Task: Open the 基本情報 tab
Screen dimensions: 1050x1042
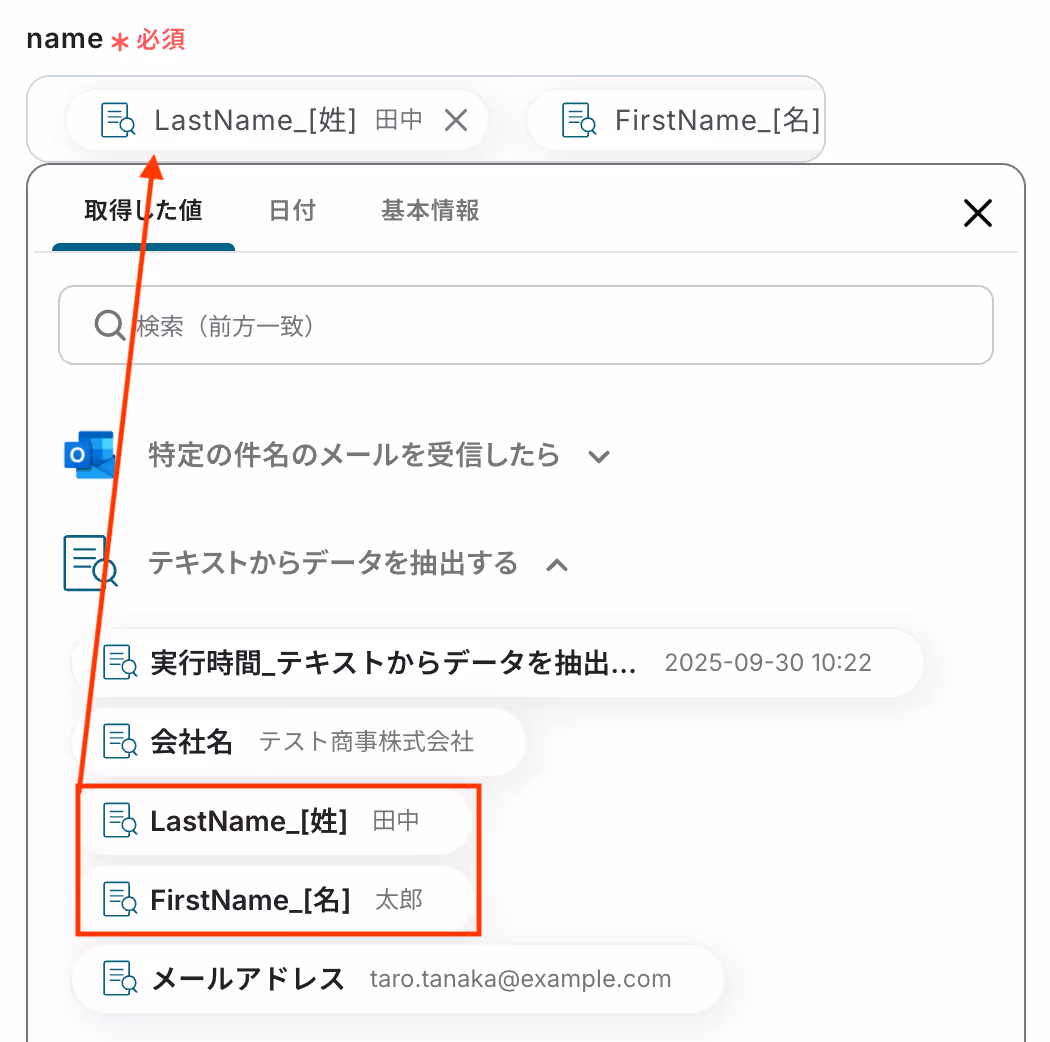Action: [430, 210]
